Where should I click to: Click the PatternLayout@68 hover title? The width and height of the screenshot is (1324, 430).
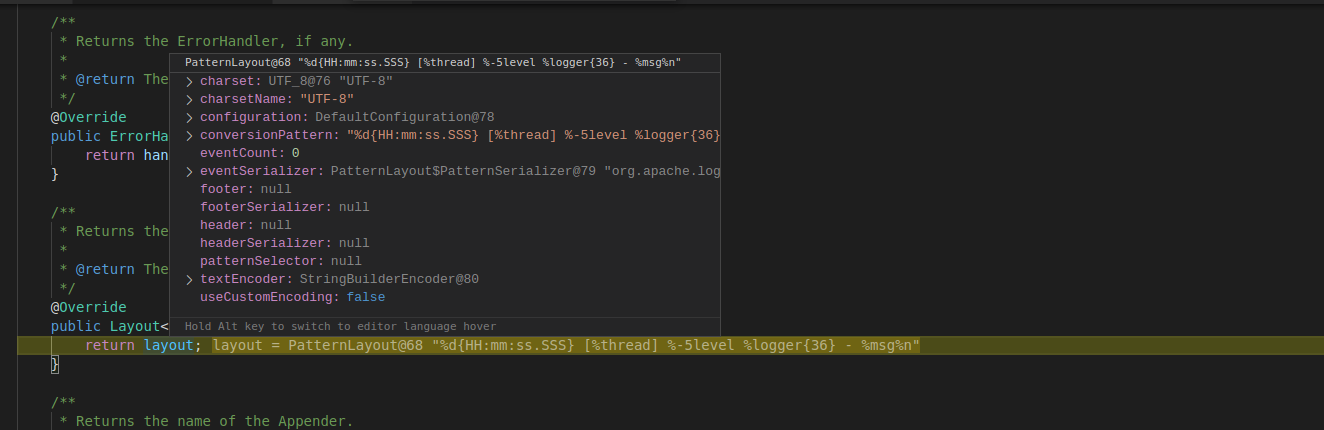433,62
